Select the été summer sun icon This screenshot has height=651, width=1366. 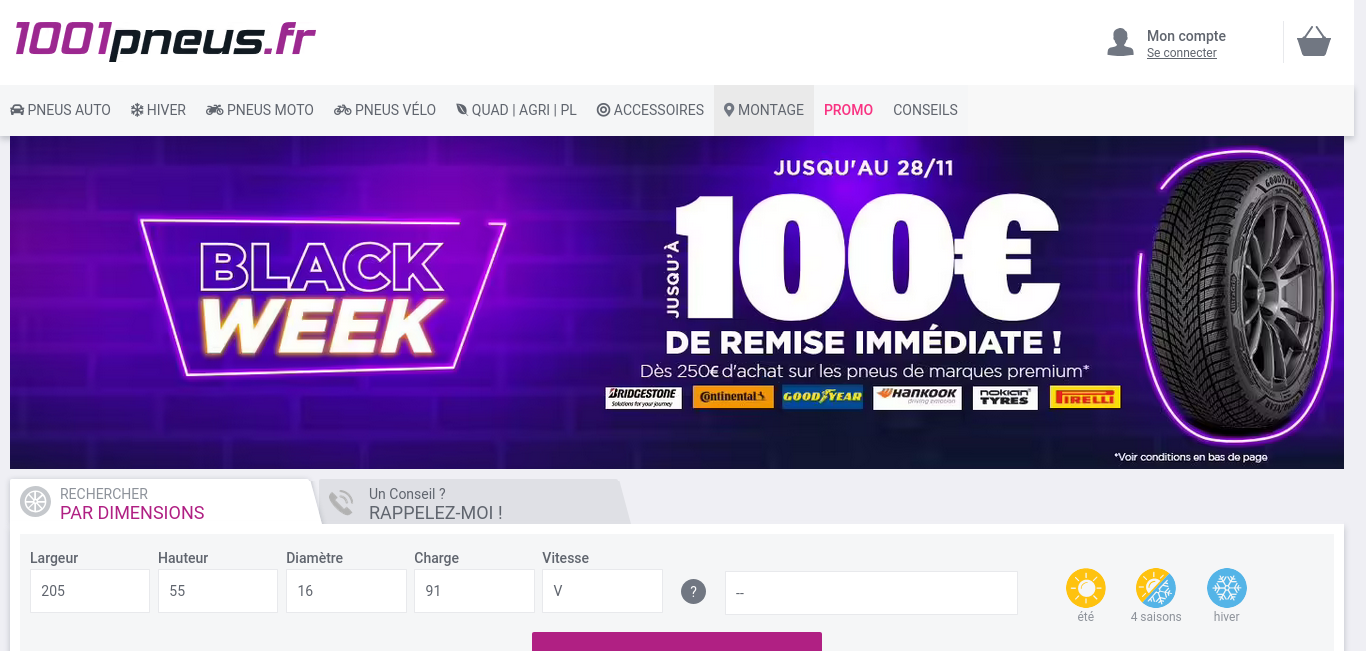(1086, 588)
